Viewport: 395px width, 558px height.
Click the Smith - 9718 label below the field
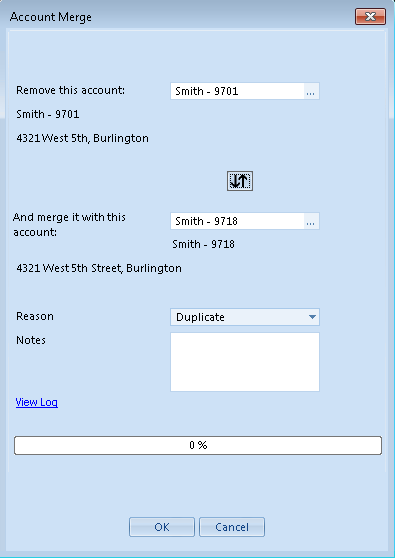coord(204,244)
